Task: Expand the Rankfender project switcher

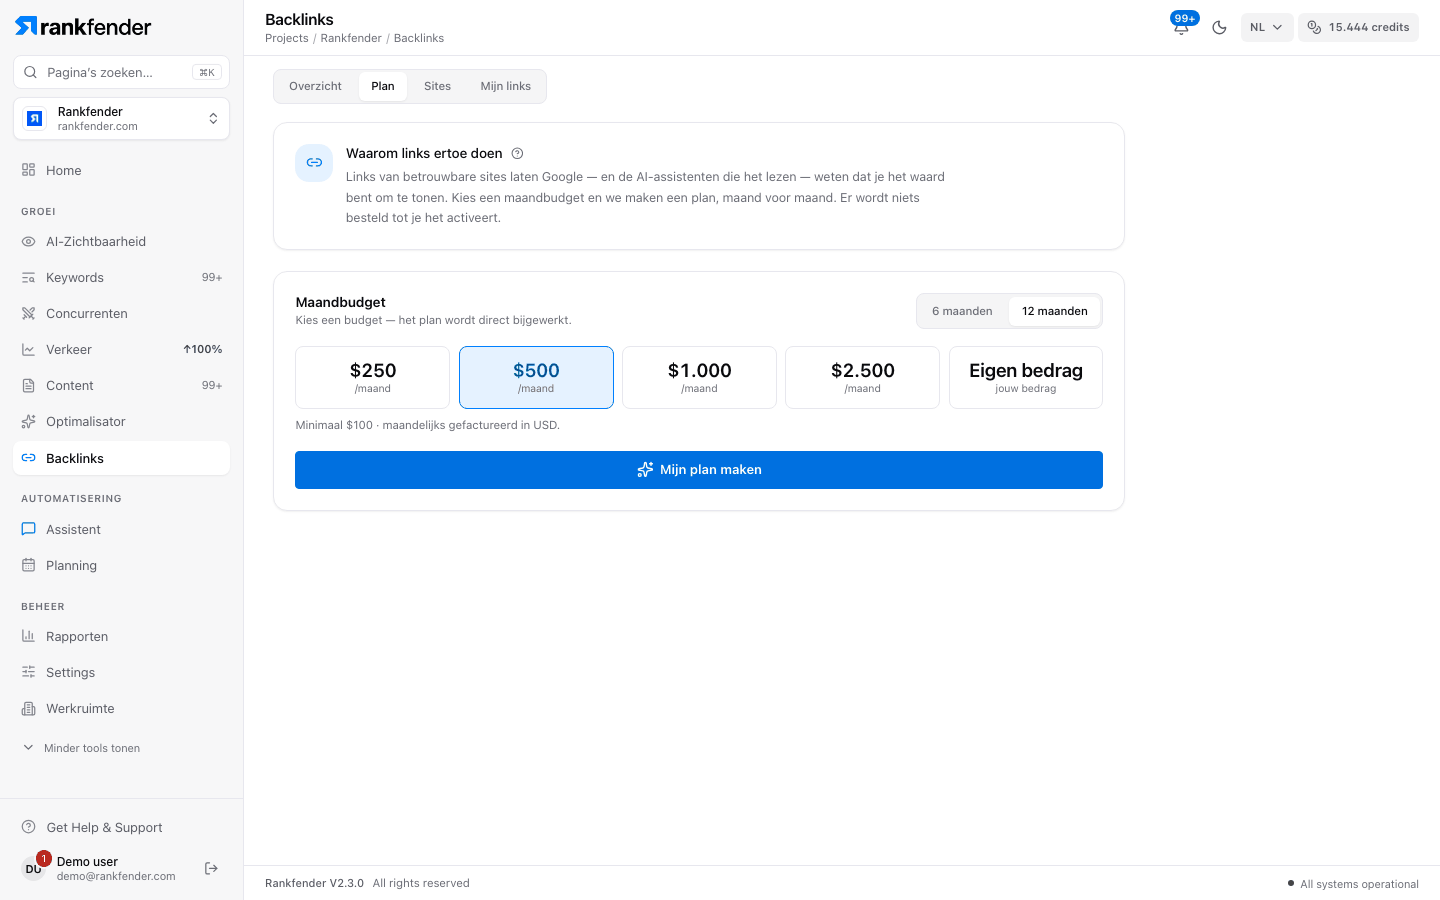Action: coord(121,119)
